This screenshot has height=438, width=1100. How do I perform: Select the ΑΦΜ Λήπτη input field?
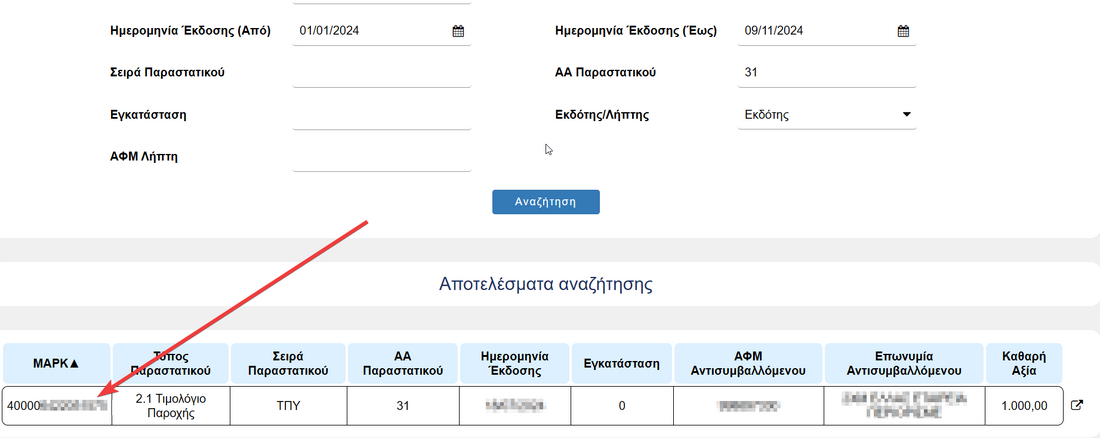[381, 157]
